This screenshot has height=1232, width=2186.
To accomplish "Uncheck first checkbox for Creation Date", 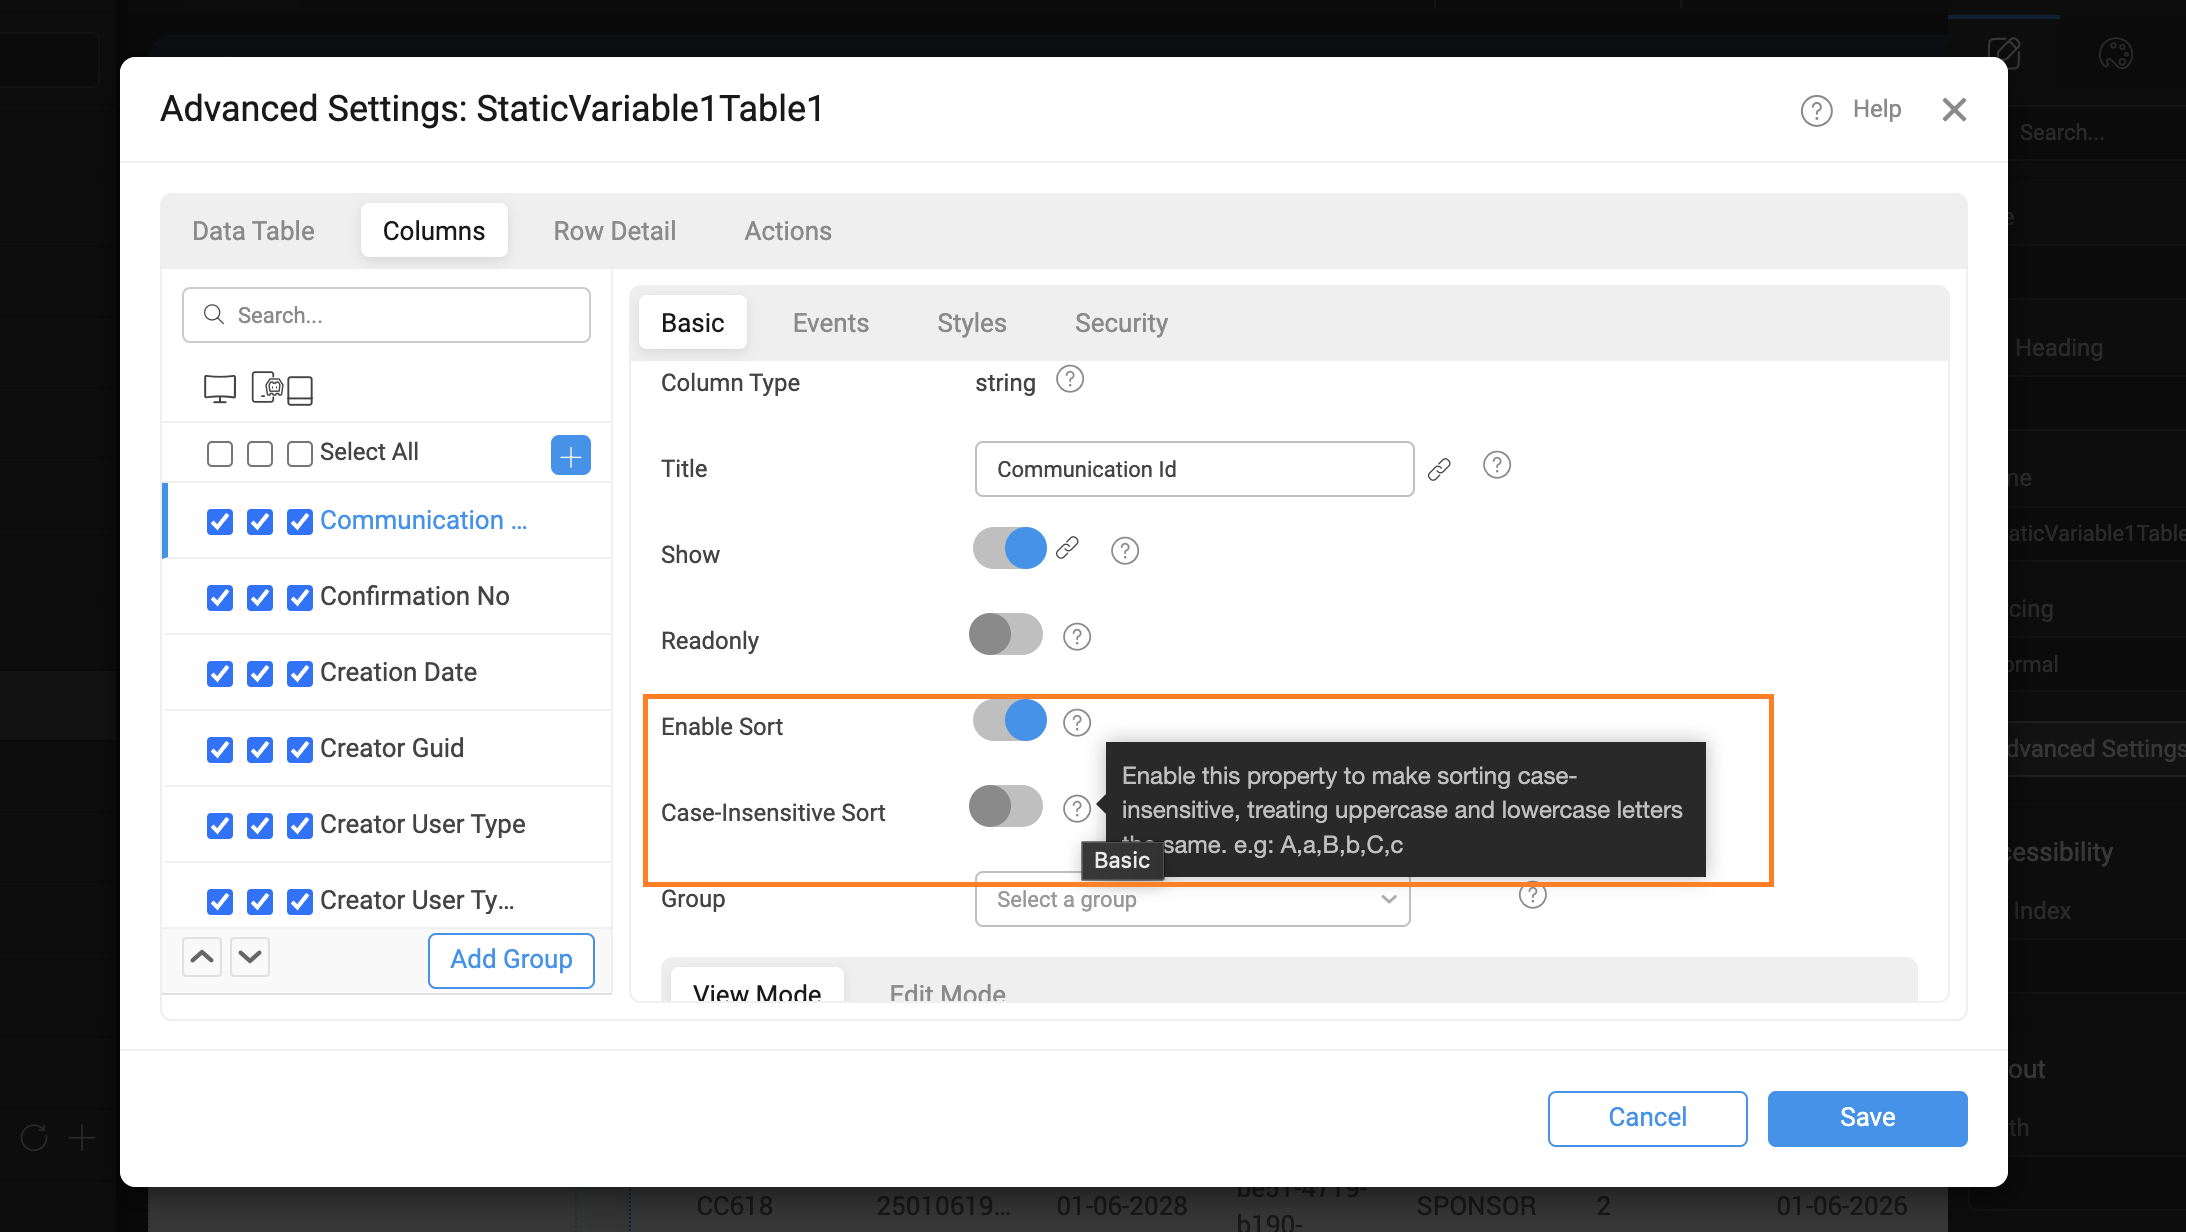I will pos(220,674).
